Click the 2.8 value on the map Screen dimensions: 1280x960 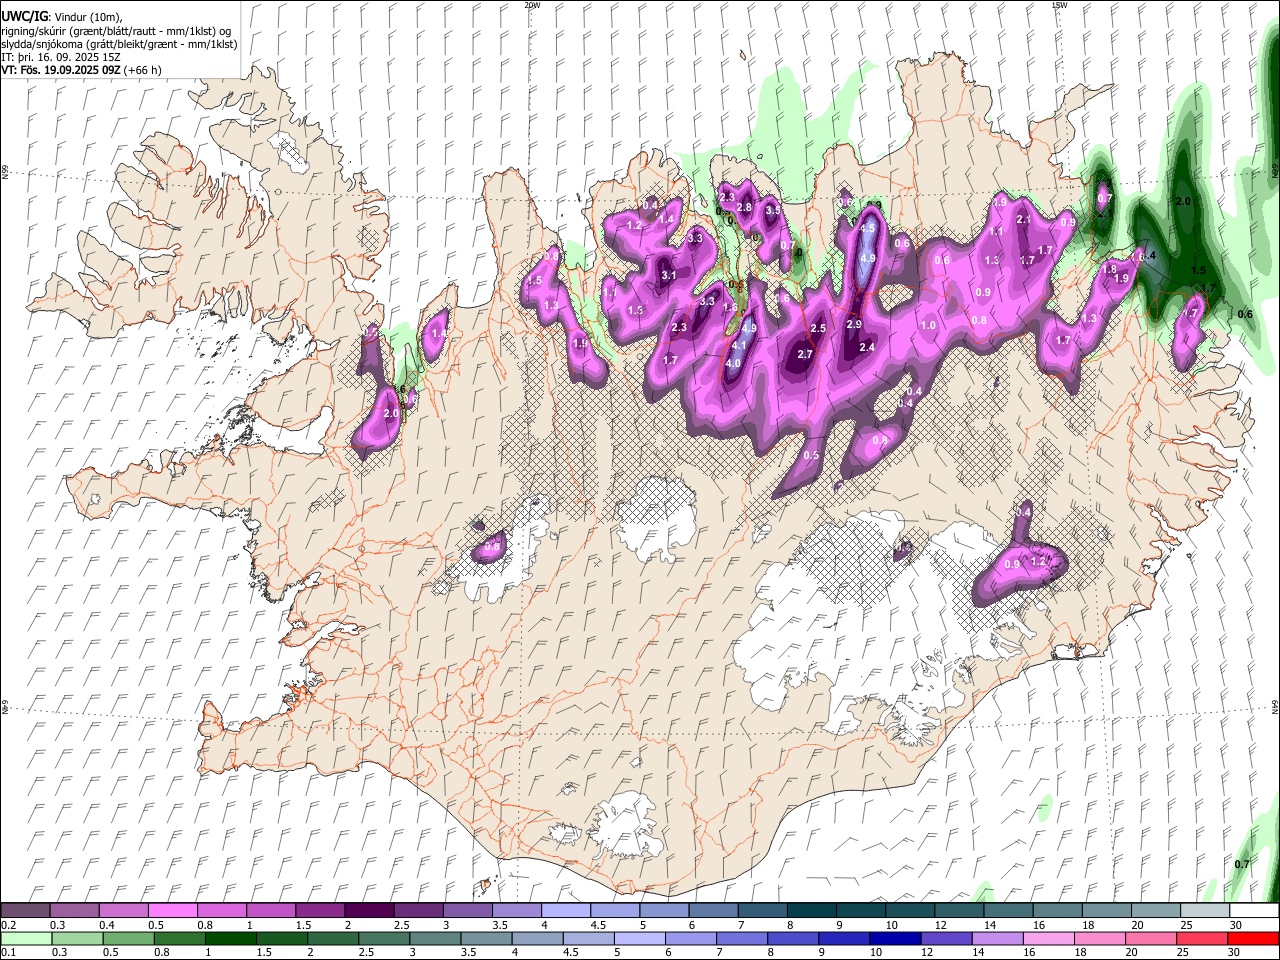coord(744,207)
